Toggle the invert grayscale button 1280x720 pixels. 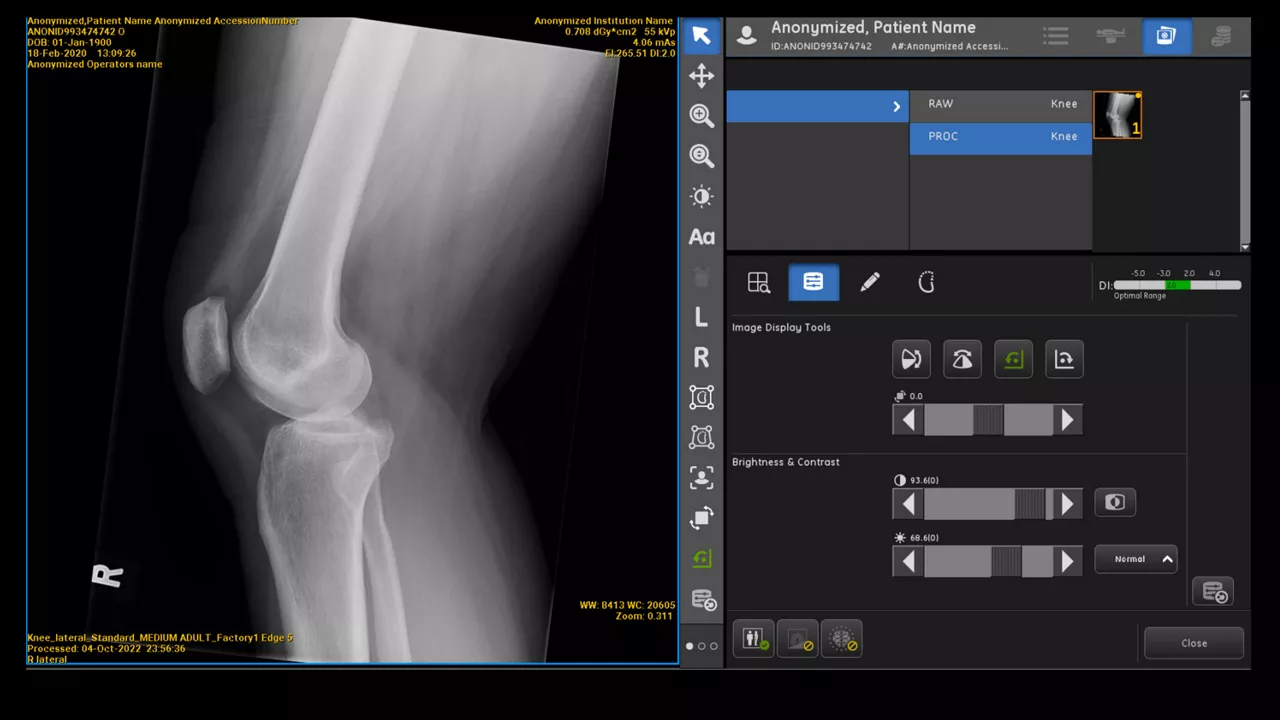pyautogui.click(x=1115, y=503)
